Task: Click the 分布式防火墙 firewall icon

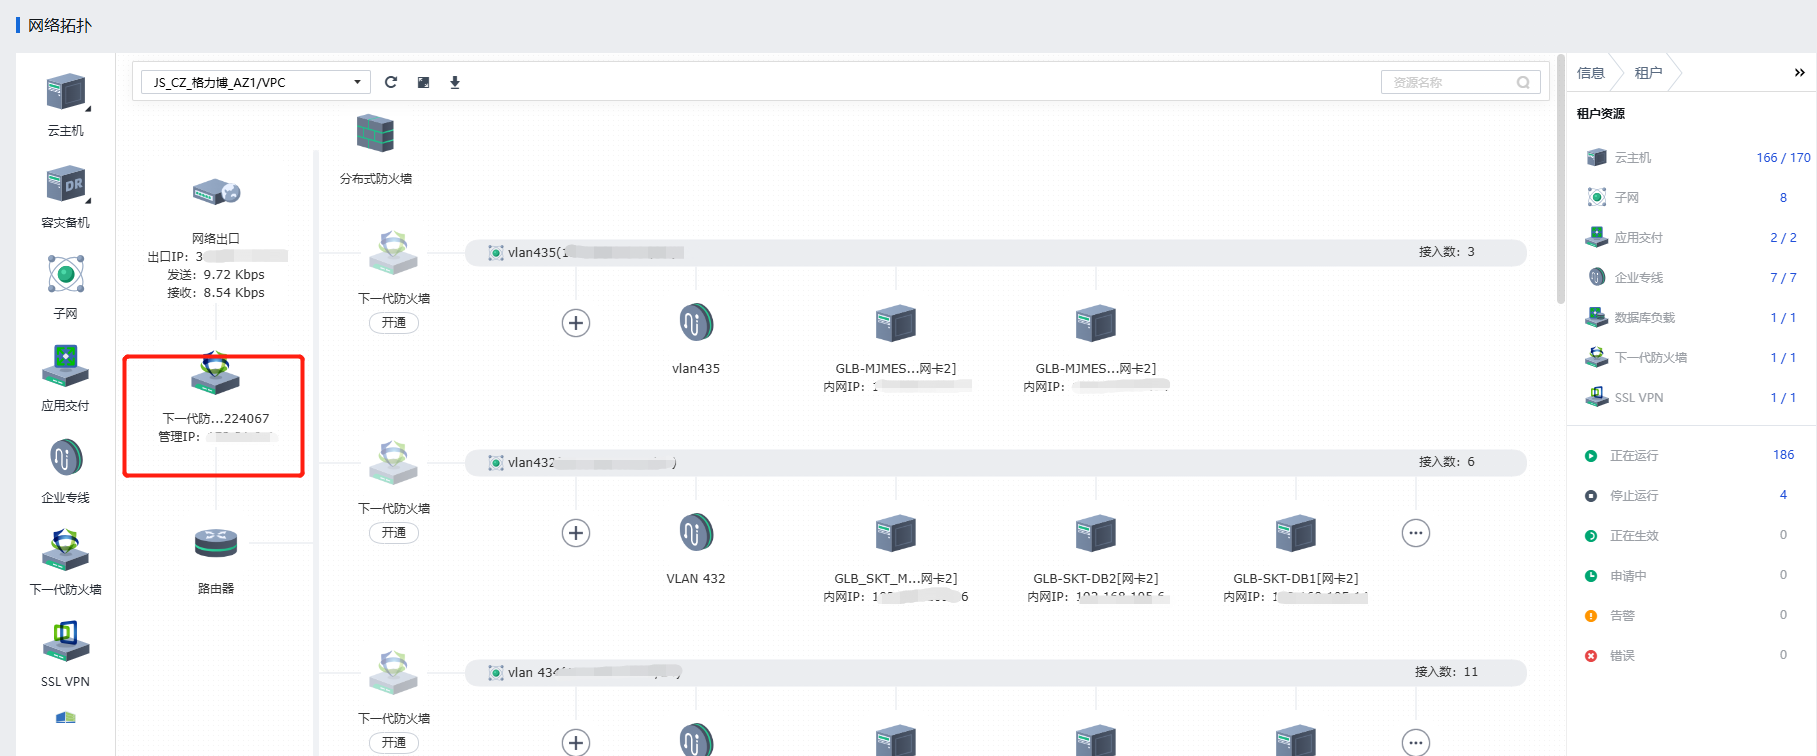Action: coord(375,134)
